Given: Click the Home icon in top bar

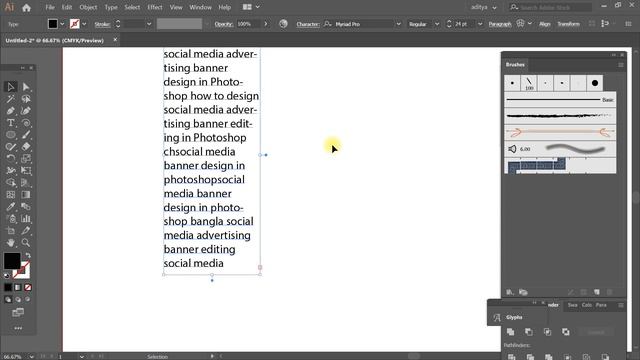Looking at the screenshot, I should pyautogui.click(x=27, y=7).
